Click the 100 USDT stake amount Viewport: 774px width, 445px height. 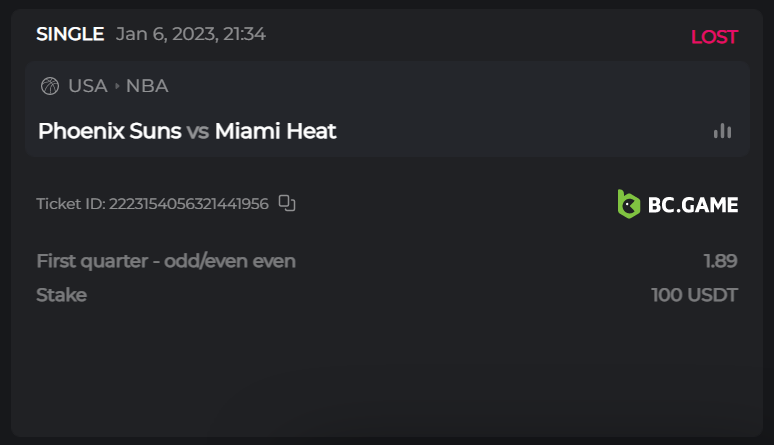click(x=694, y=295)
